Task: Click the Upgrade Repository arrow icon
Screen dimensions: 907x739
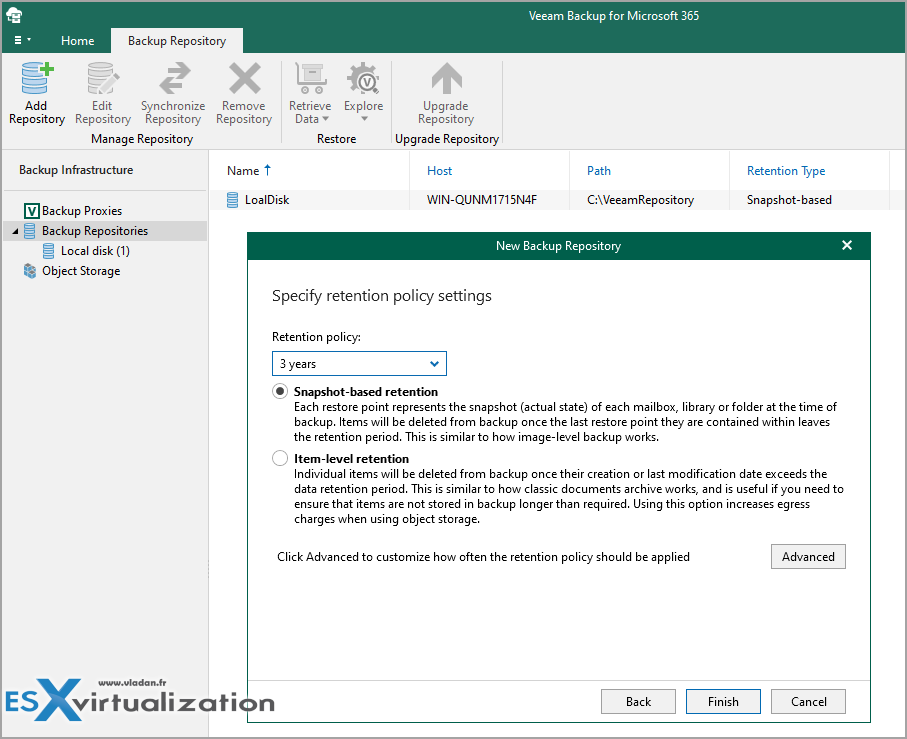Action: (446, 78)
